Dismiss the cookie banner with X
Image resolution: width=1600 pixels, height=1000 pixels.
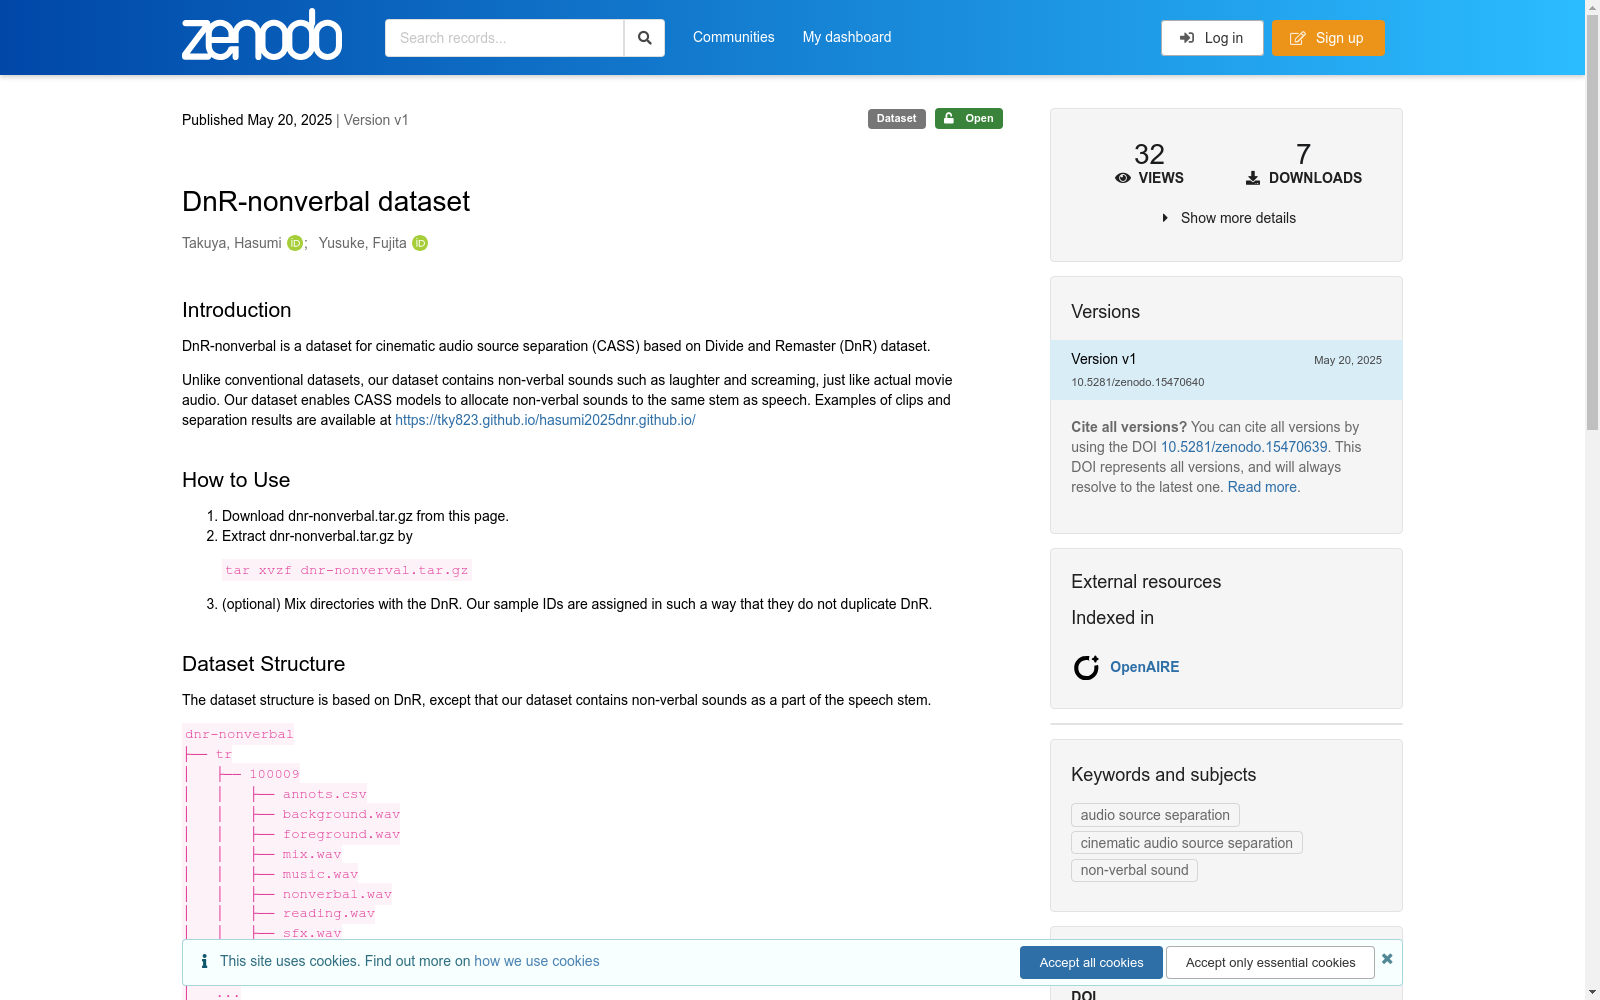[1387, 959]
